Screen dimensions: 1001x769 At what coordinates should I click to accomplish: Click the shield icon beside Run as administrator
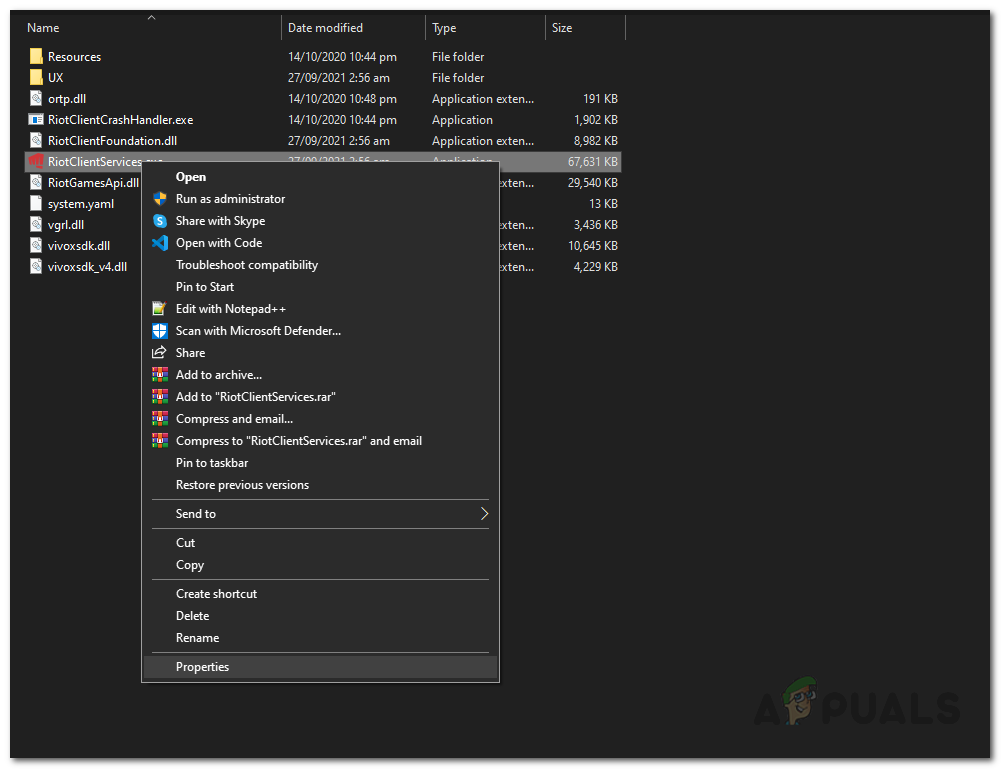160,198
